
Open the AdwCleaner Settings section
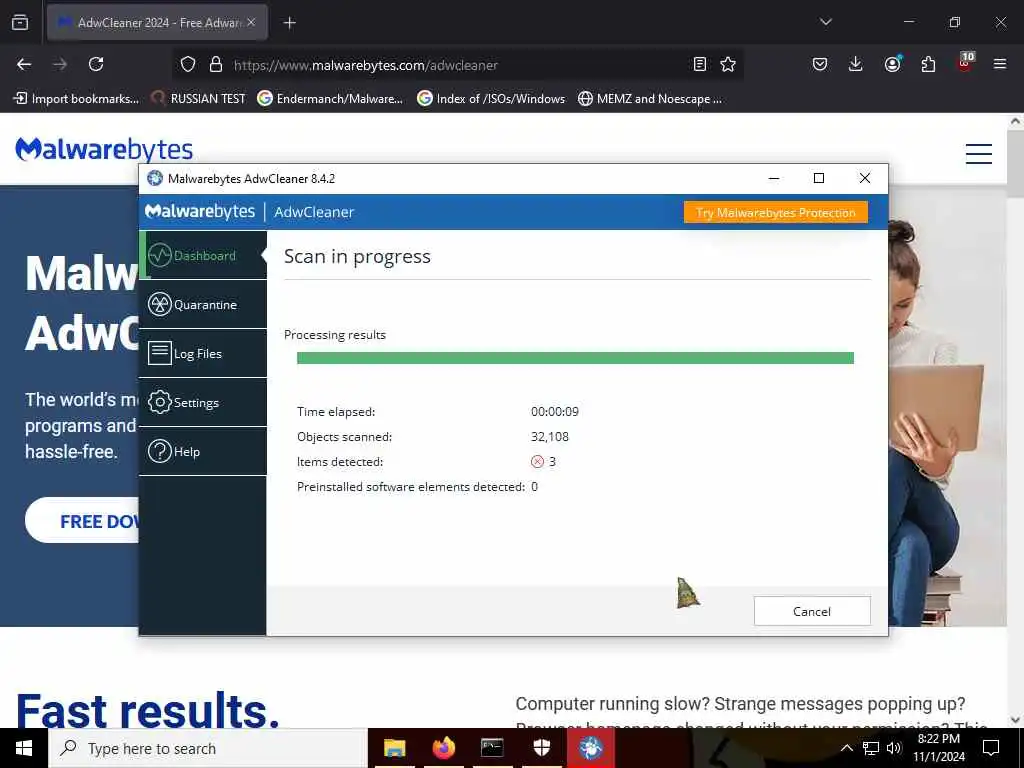(x=203, y=402)
